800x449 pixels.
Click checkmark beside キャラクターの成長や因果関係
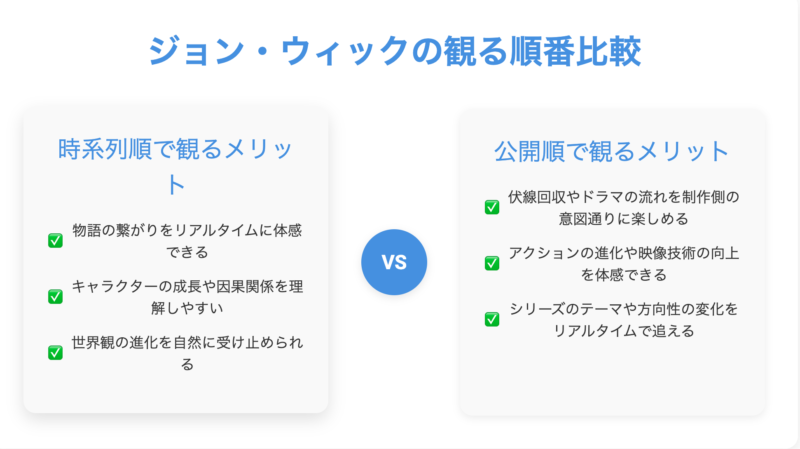[x=55, y=296]
